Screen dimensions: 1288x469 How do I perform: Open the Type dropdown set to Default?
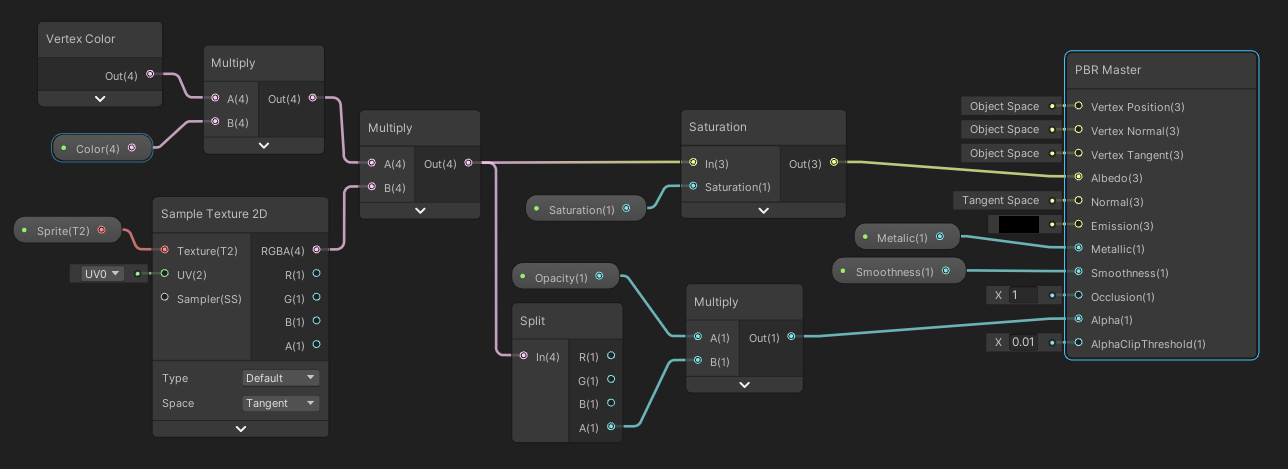280,378
